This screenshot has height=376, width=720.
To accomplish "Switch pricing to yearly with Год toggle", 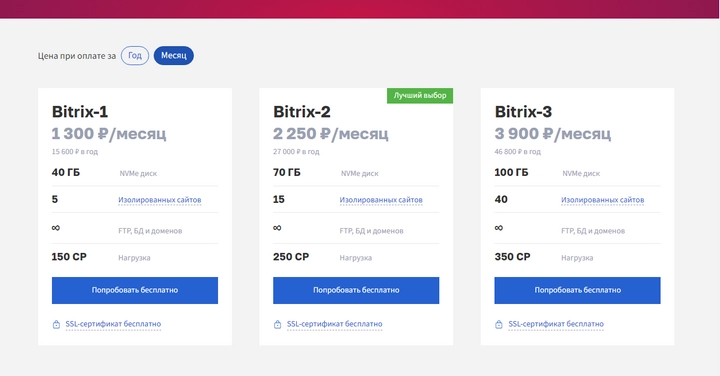I will pyautogui.click(x=135, y=56).
